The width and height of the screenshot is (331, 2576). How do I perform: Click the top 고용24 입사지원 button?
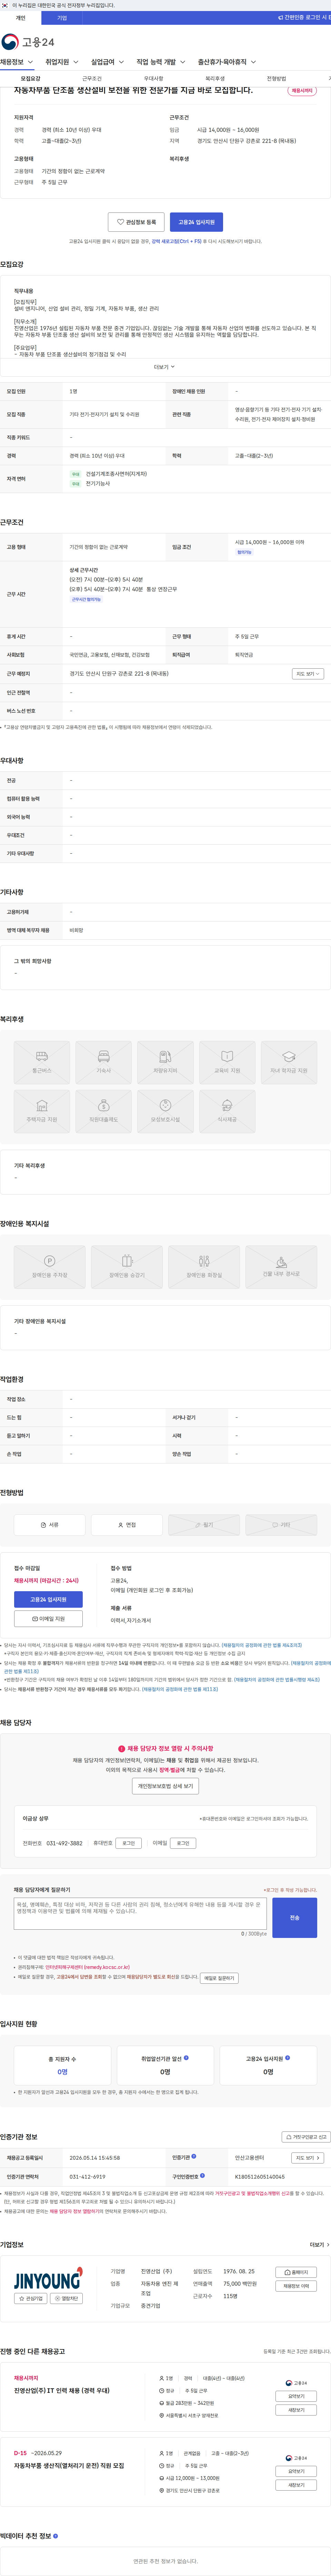196,222
